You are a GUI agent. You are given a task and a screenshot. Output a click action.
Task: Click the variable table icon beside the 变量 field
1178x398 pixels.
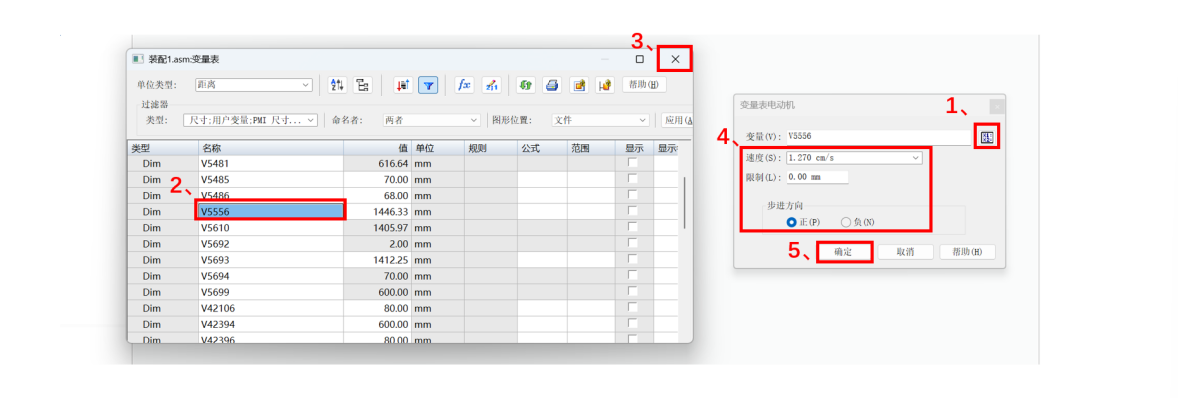987,137
